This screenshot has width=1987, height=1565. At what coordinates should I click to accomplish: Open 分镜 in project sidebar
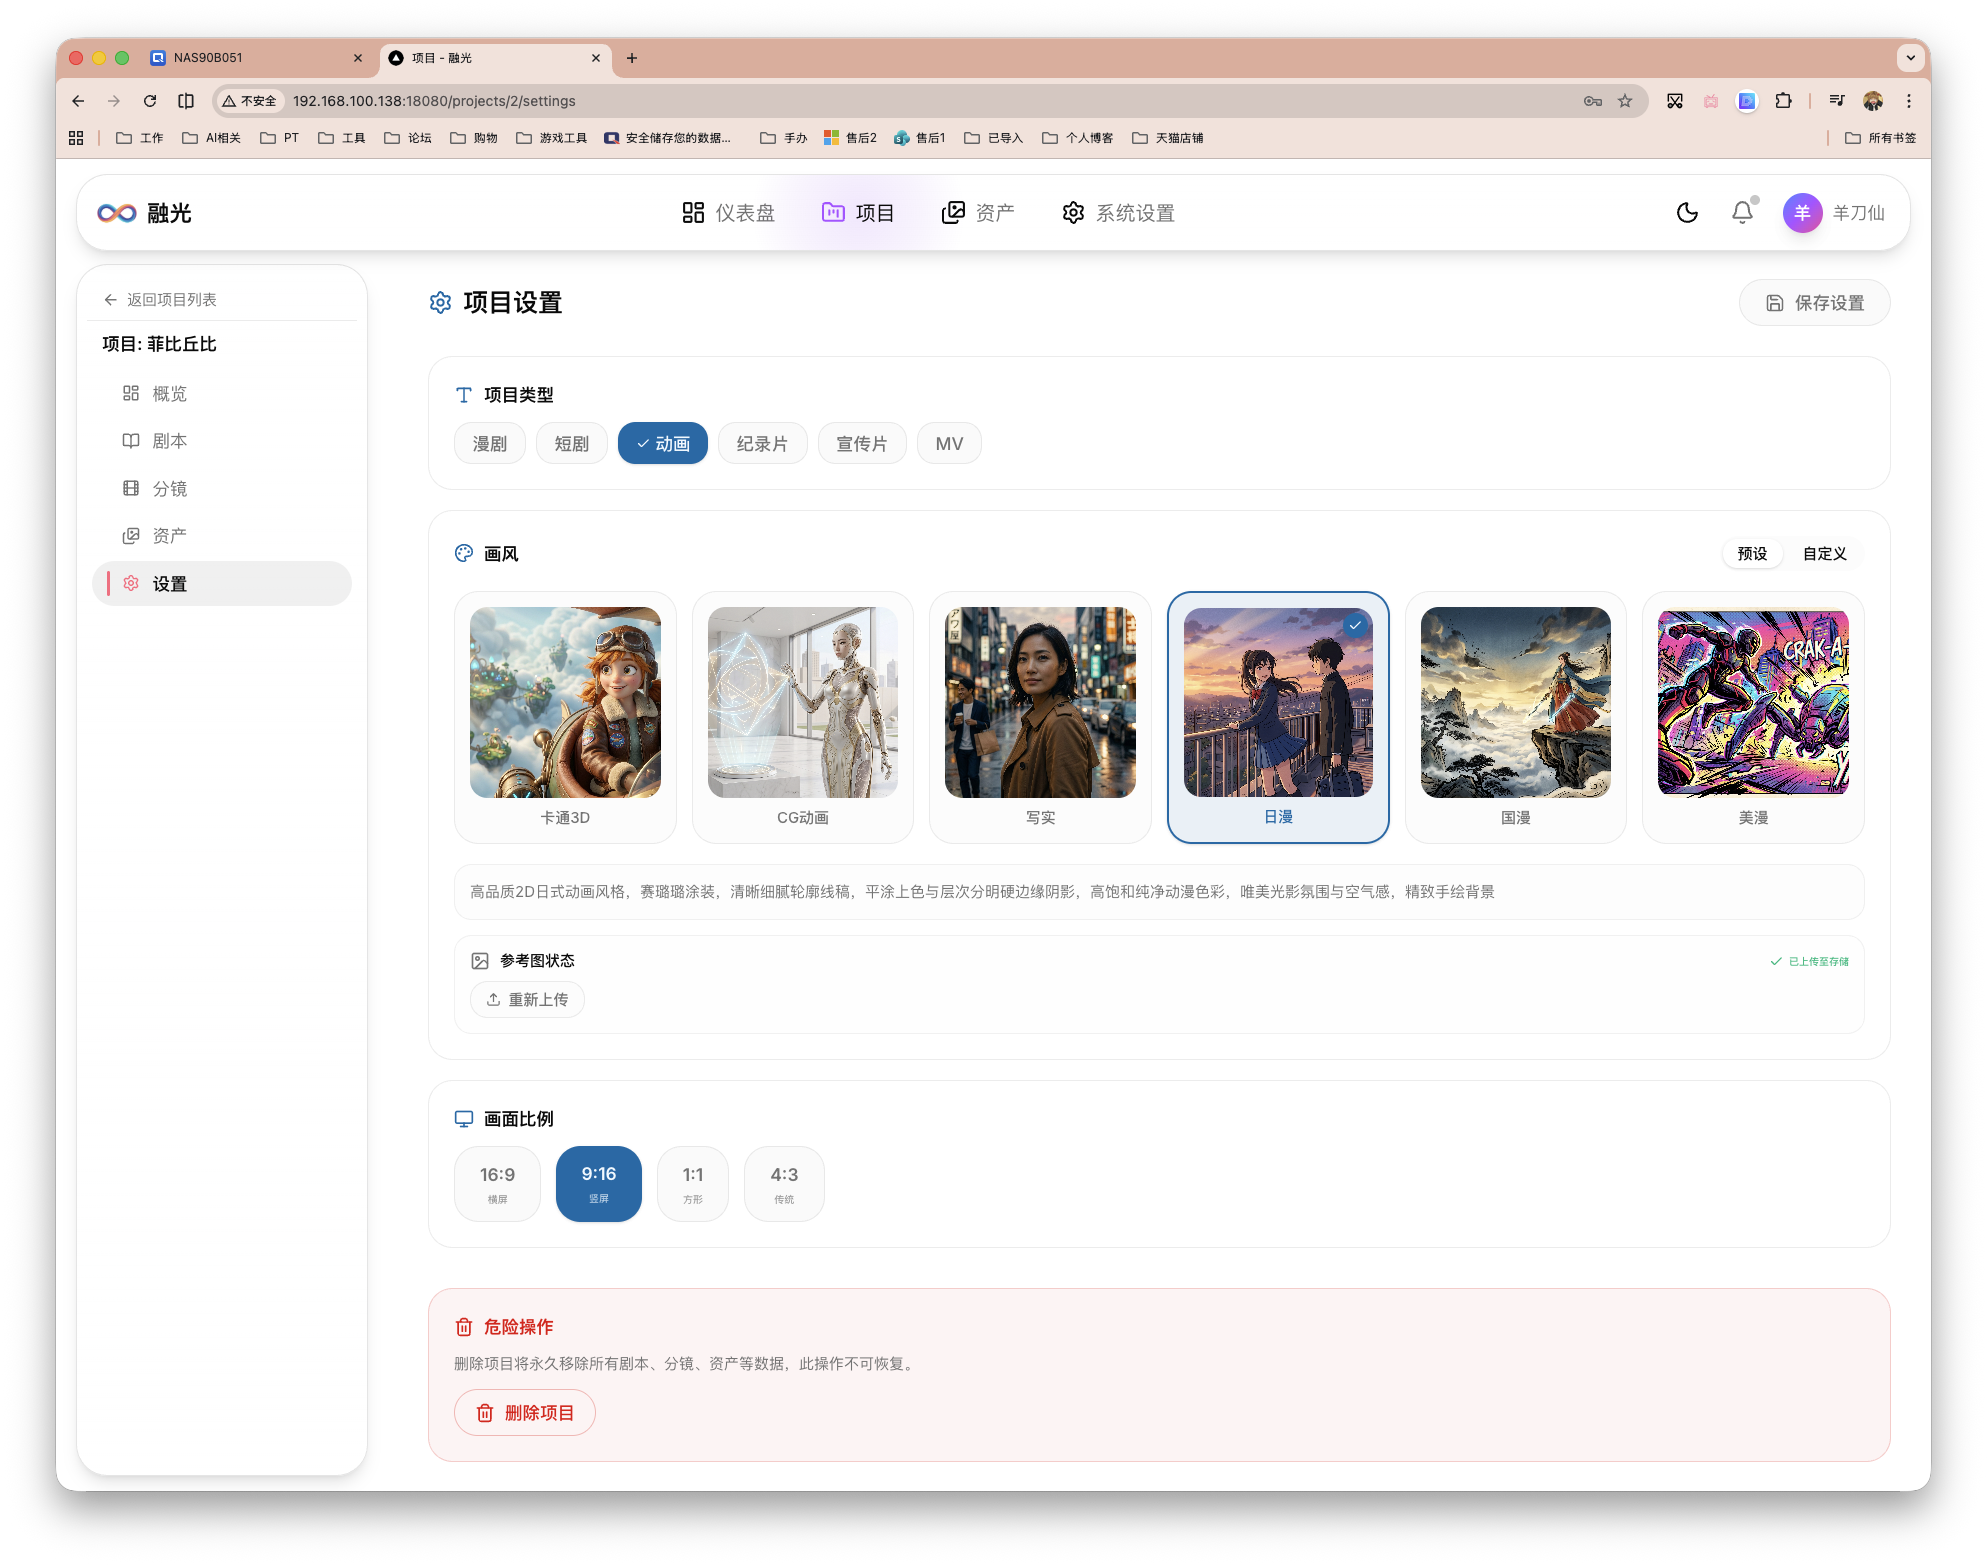[222, 489]
